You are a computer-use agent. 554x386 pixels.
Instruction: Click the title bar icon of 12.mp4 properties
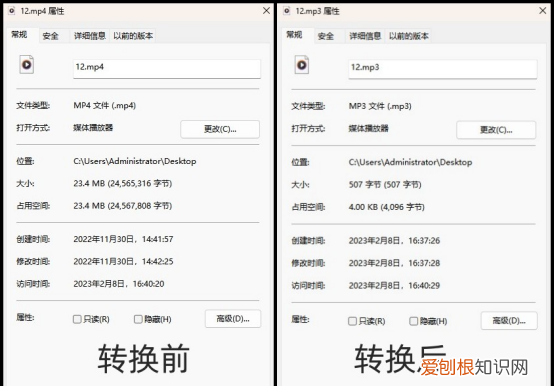(x=12, y=11)
